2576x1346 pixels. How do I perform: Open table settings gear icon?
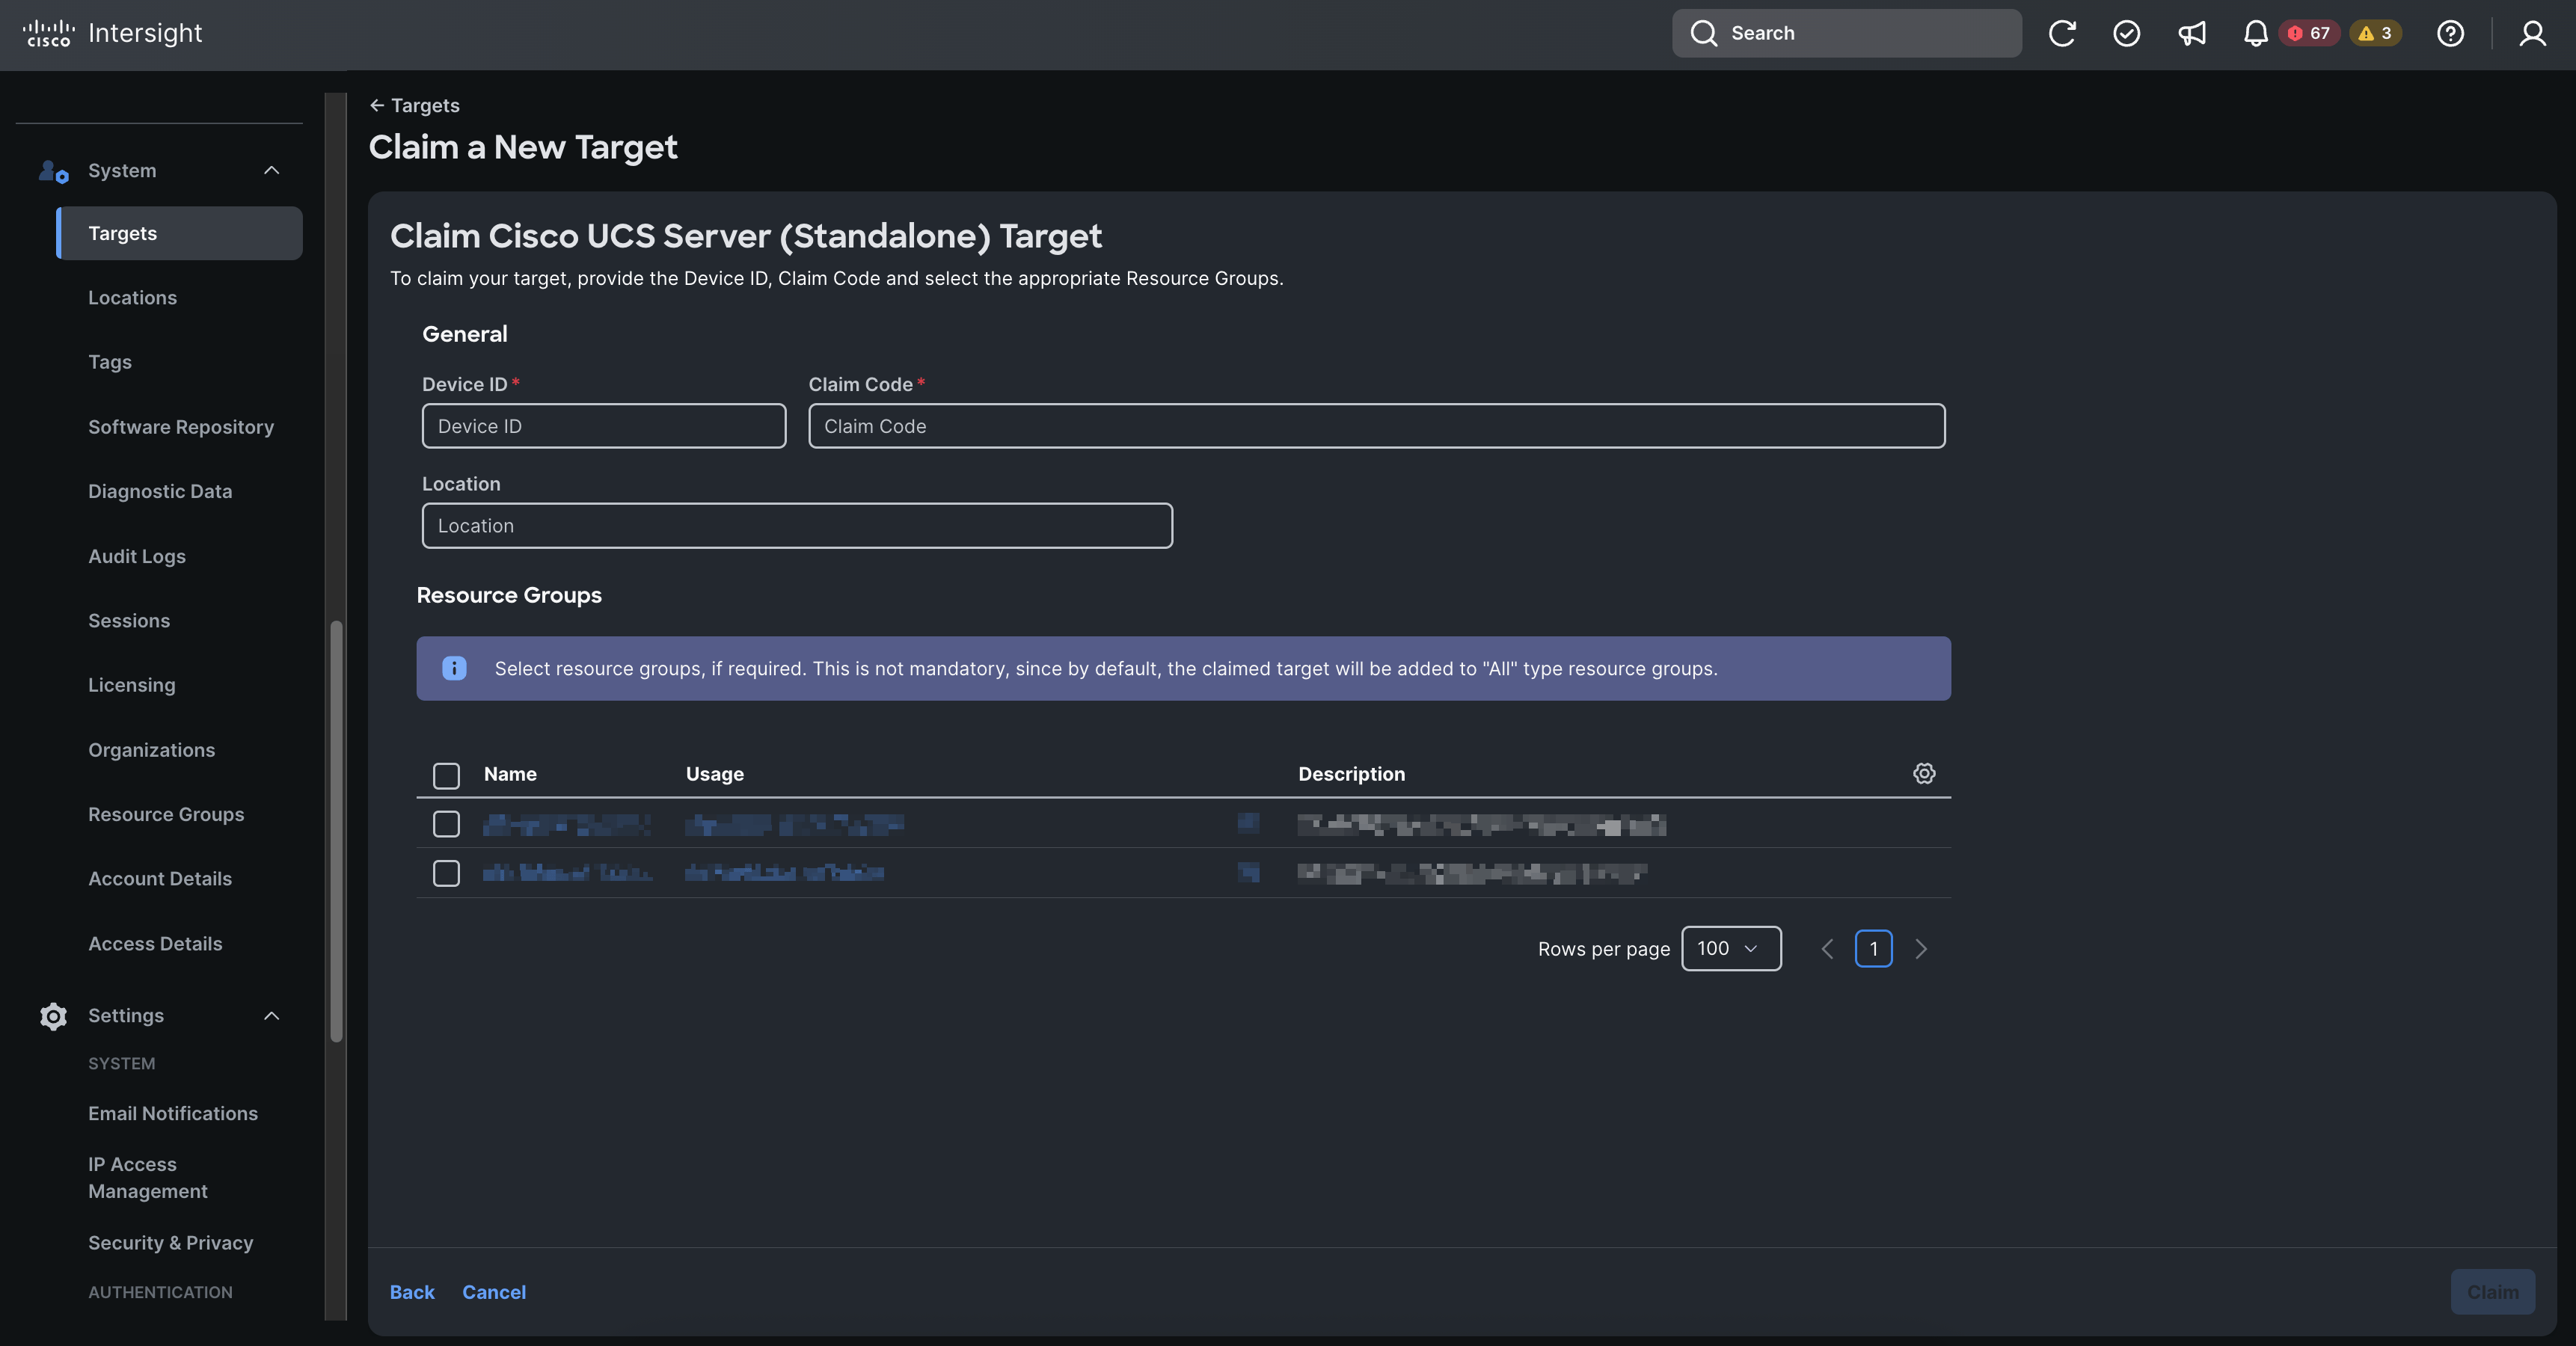click(1924, 773)
